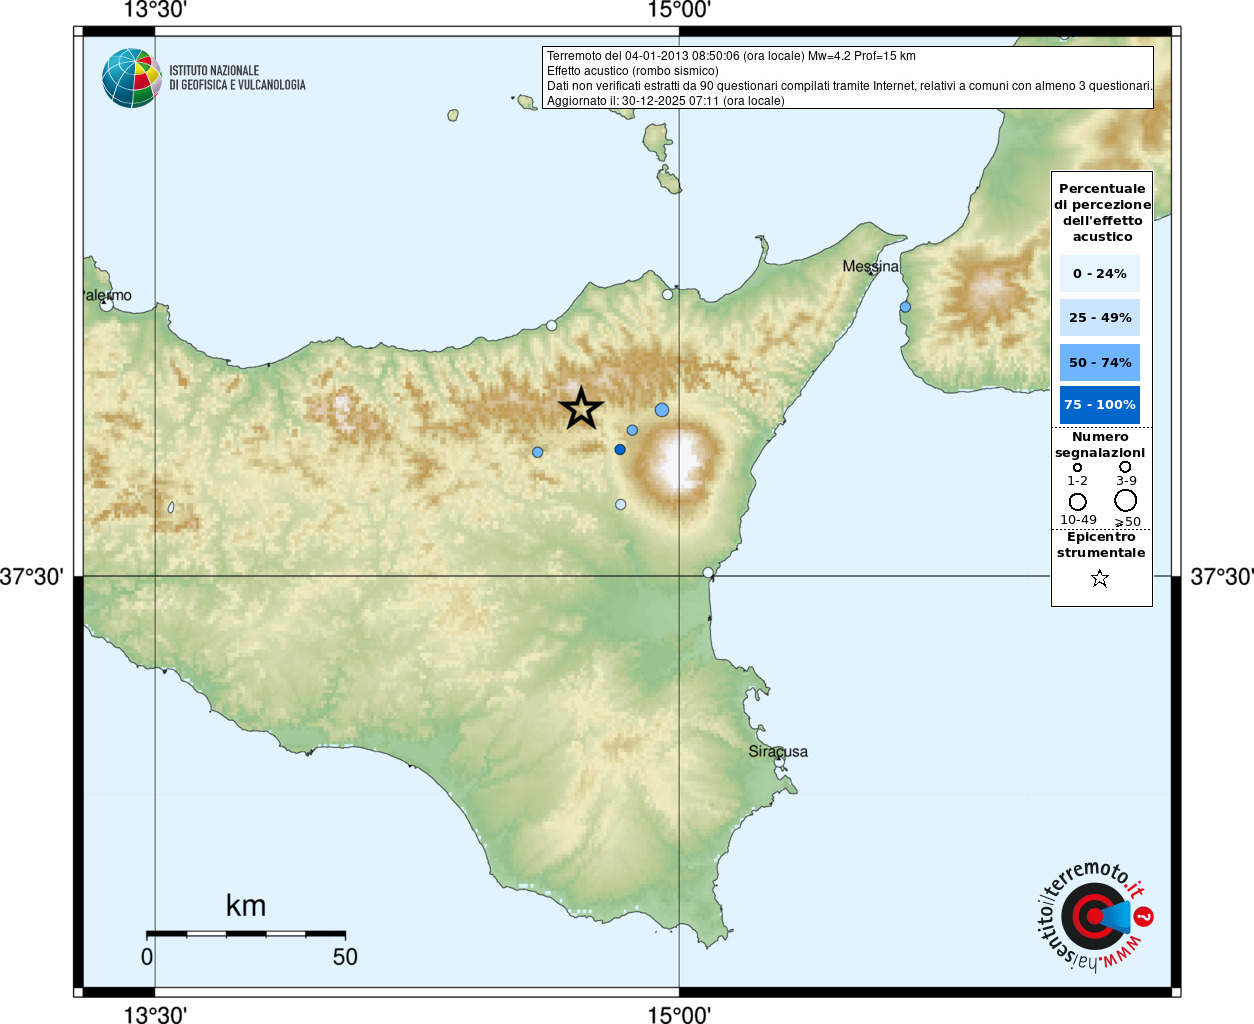Click the legend epicenter star symbol
This screenshot has width=1254, height=1024.
point(1100,578)
